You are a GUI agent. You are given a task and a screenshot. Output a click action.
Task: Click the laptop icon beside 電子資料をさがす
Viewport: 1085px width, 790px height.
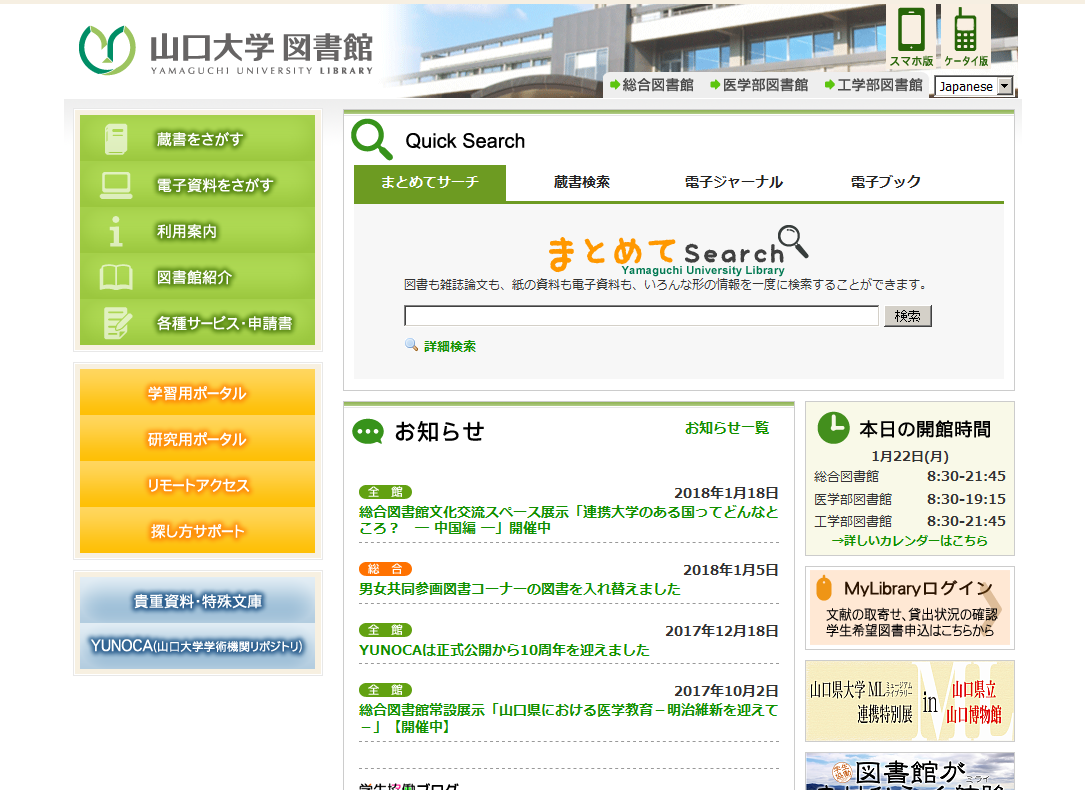pos(116,185)
